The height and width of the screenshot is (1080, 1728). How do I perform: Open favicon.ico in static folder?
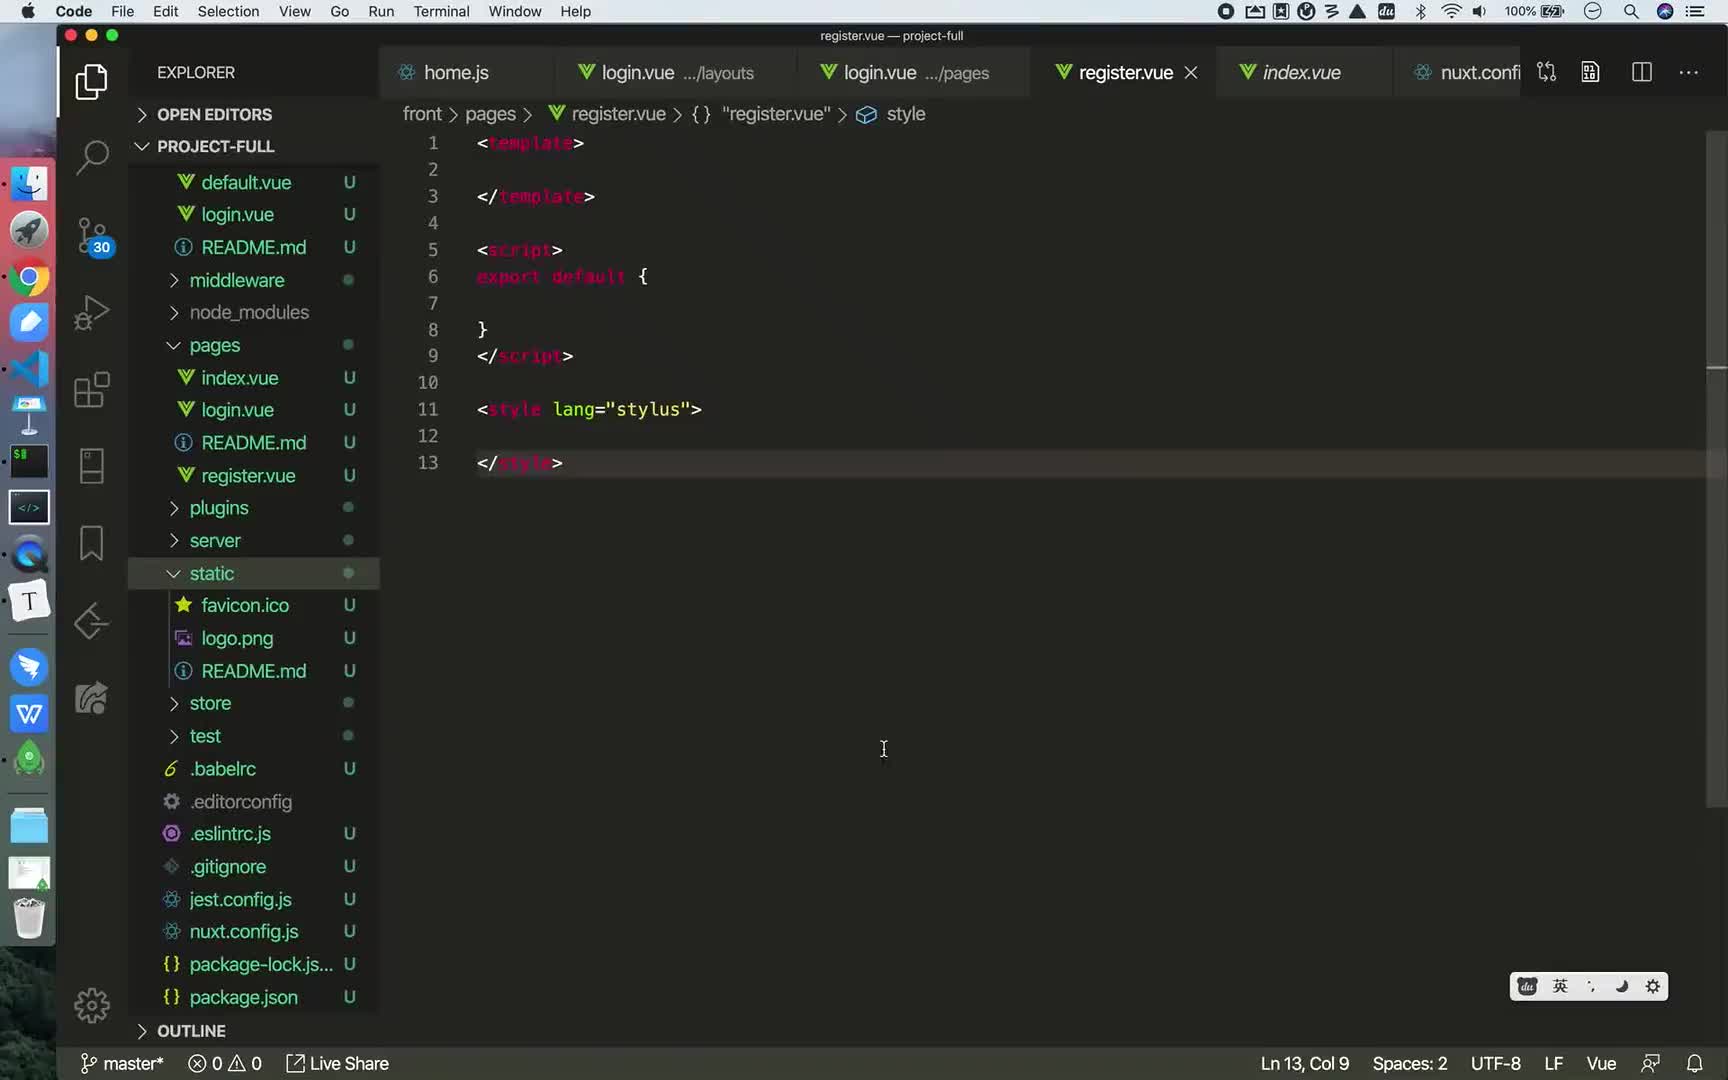(x=245, y=605)
